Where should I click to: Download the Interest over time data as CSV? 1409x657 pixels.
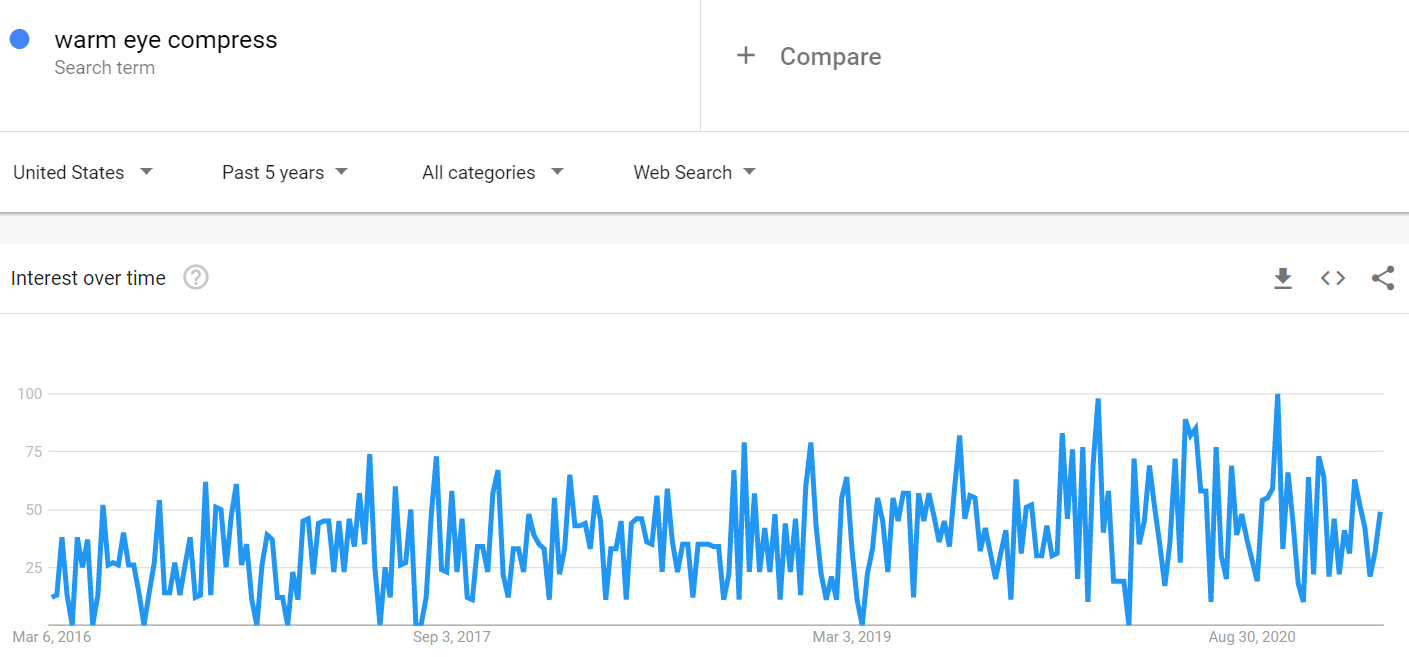(x=1283, y=278)
